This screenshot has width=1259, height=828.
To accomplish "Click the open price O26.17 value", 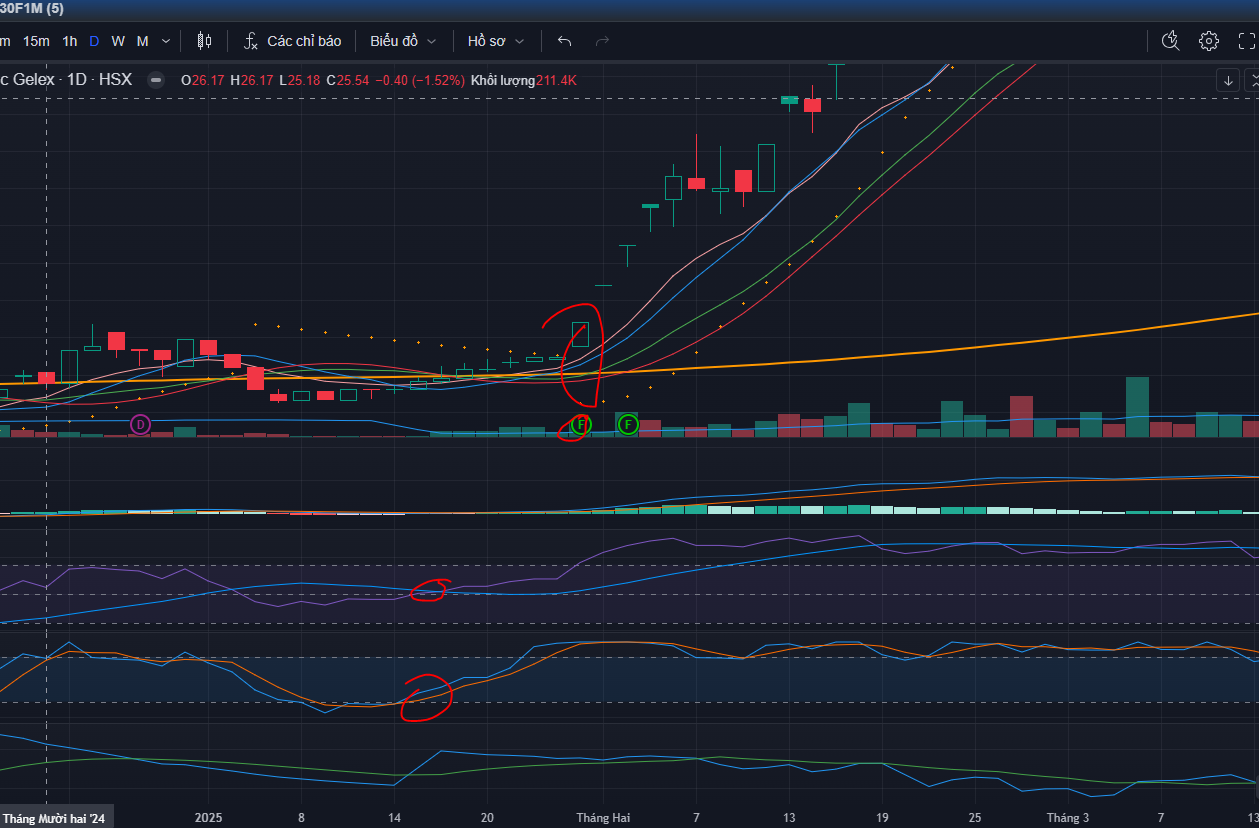I will 202,80.
